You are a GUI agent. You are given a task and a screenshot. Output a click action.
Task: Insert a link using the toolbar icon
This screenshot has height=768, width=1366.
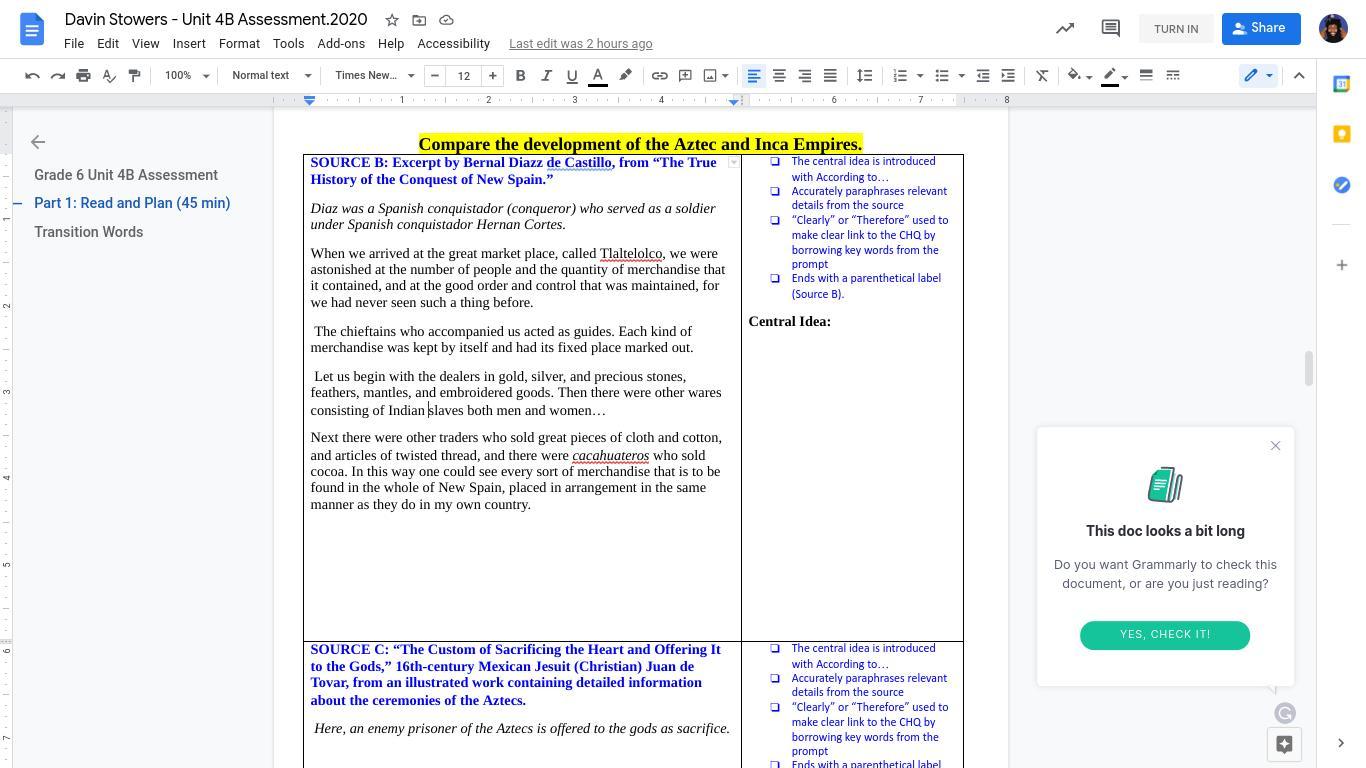pyautogui.click(x=659, y=76)
